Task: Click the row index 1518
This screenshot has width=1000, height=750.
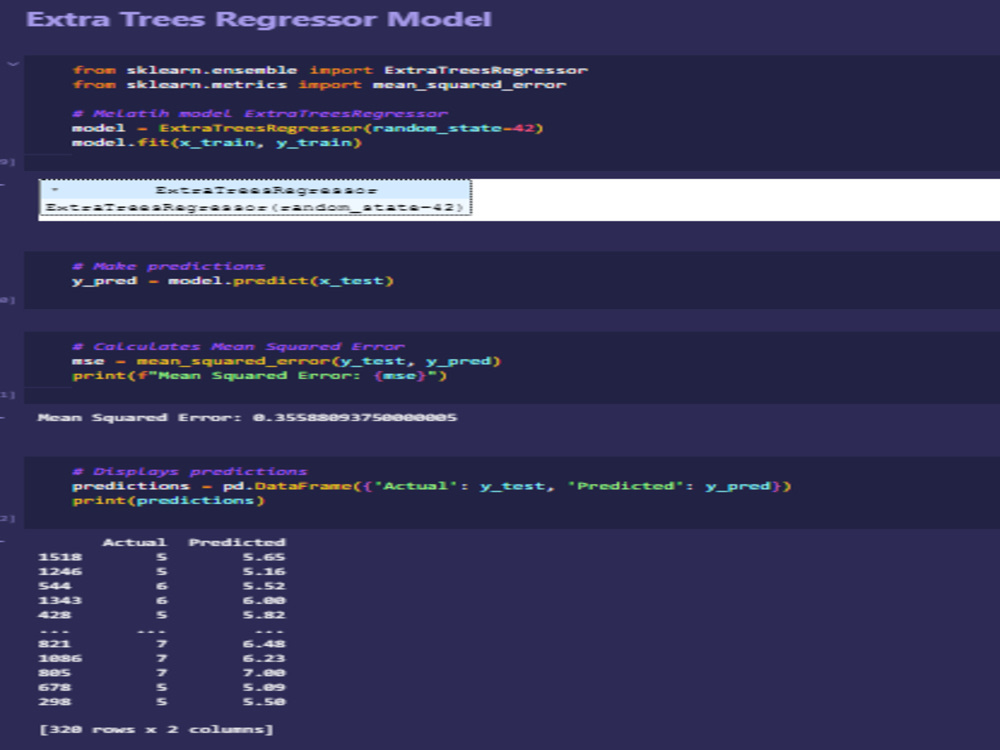Action: pos(60,557)
